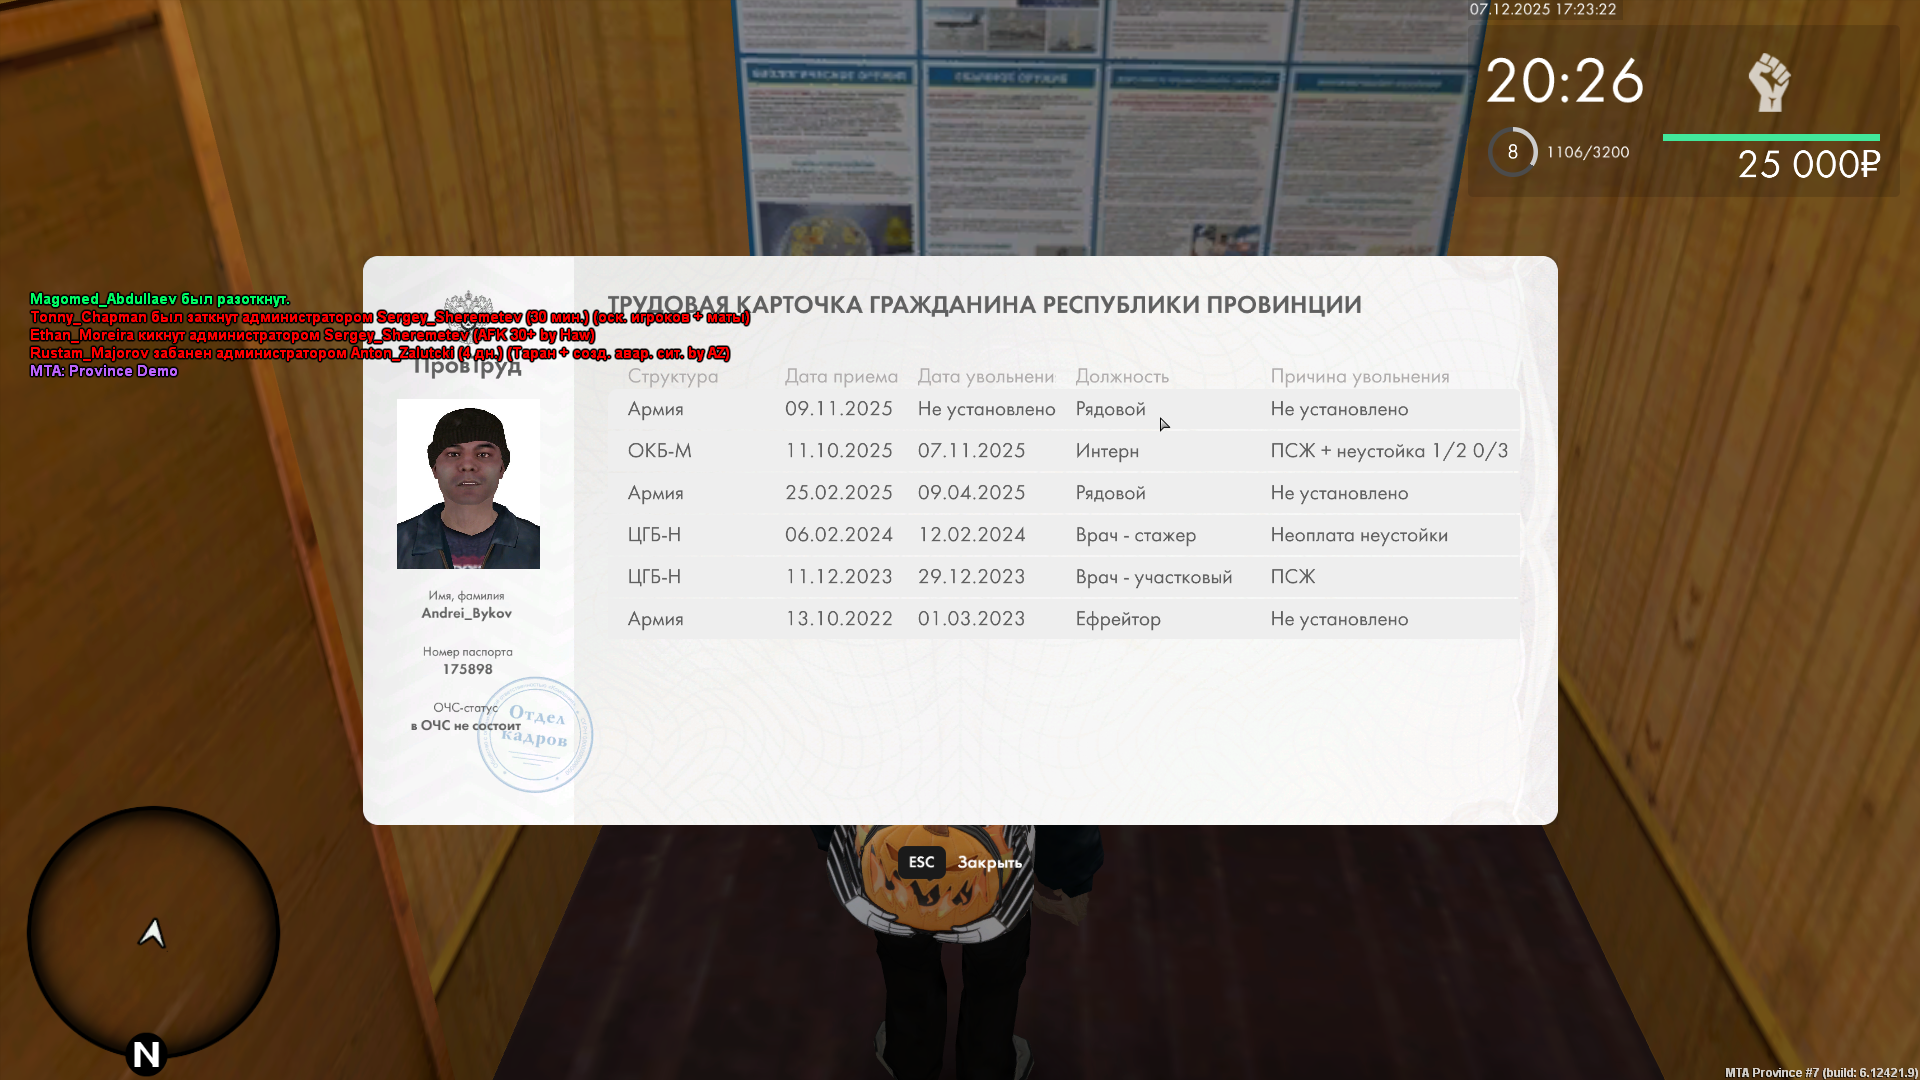Click the N compass marker on the radar
This screenshot has height=1080, width=1920.
click(146, 1054)
